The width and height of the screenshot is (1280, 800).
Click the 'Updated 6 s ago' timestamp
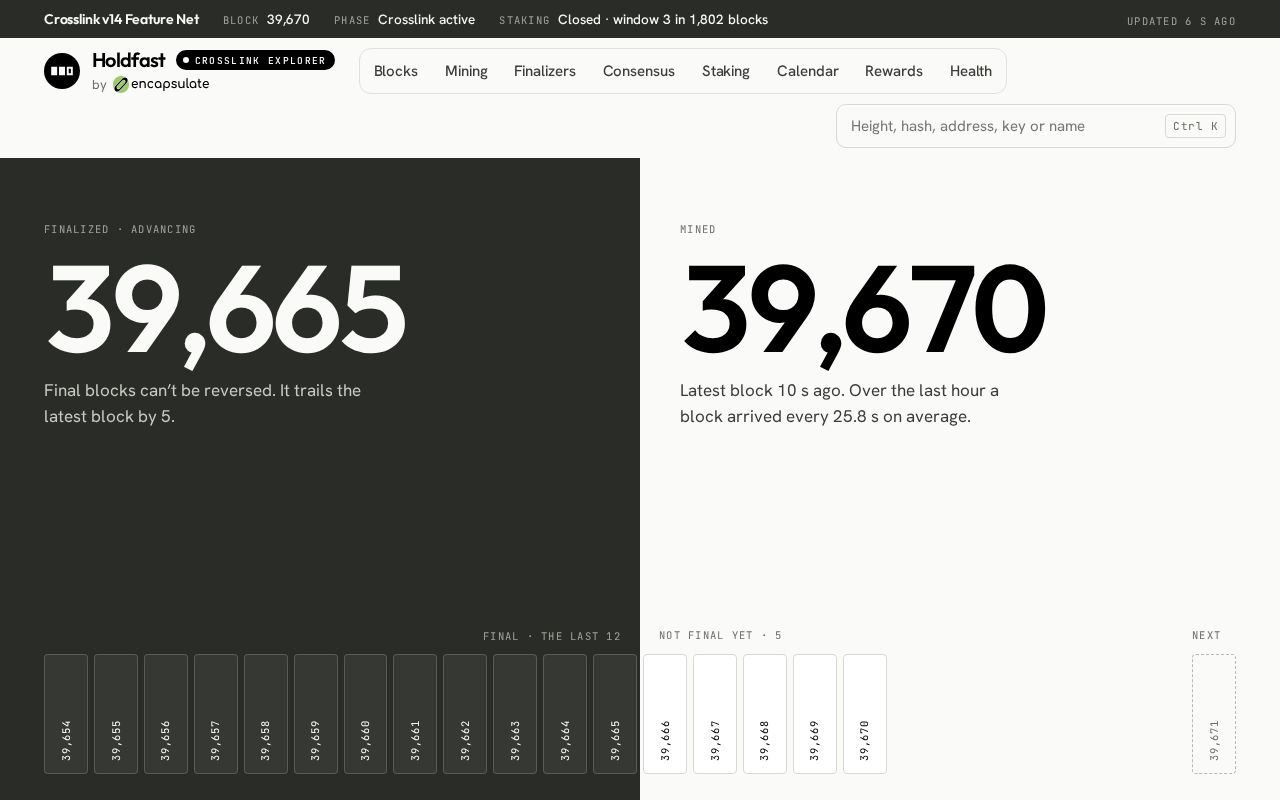(x=1181, y=21)
